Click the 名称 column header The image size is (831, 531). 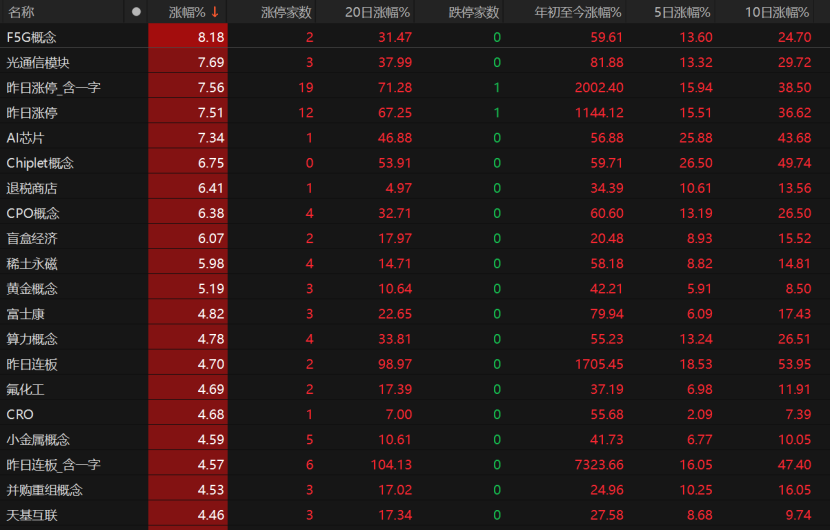click(x=21, y=12)
